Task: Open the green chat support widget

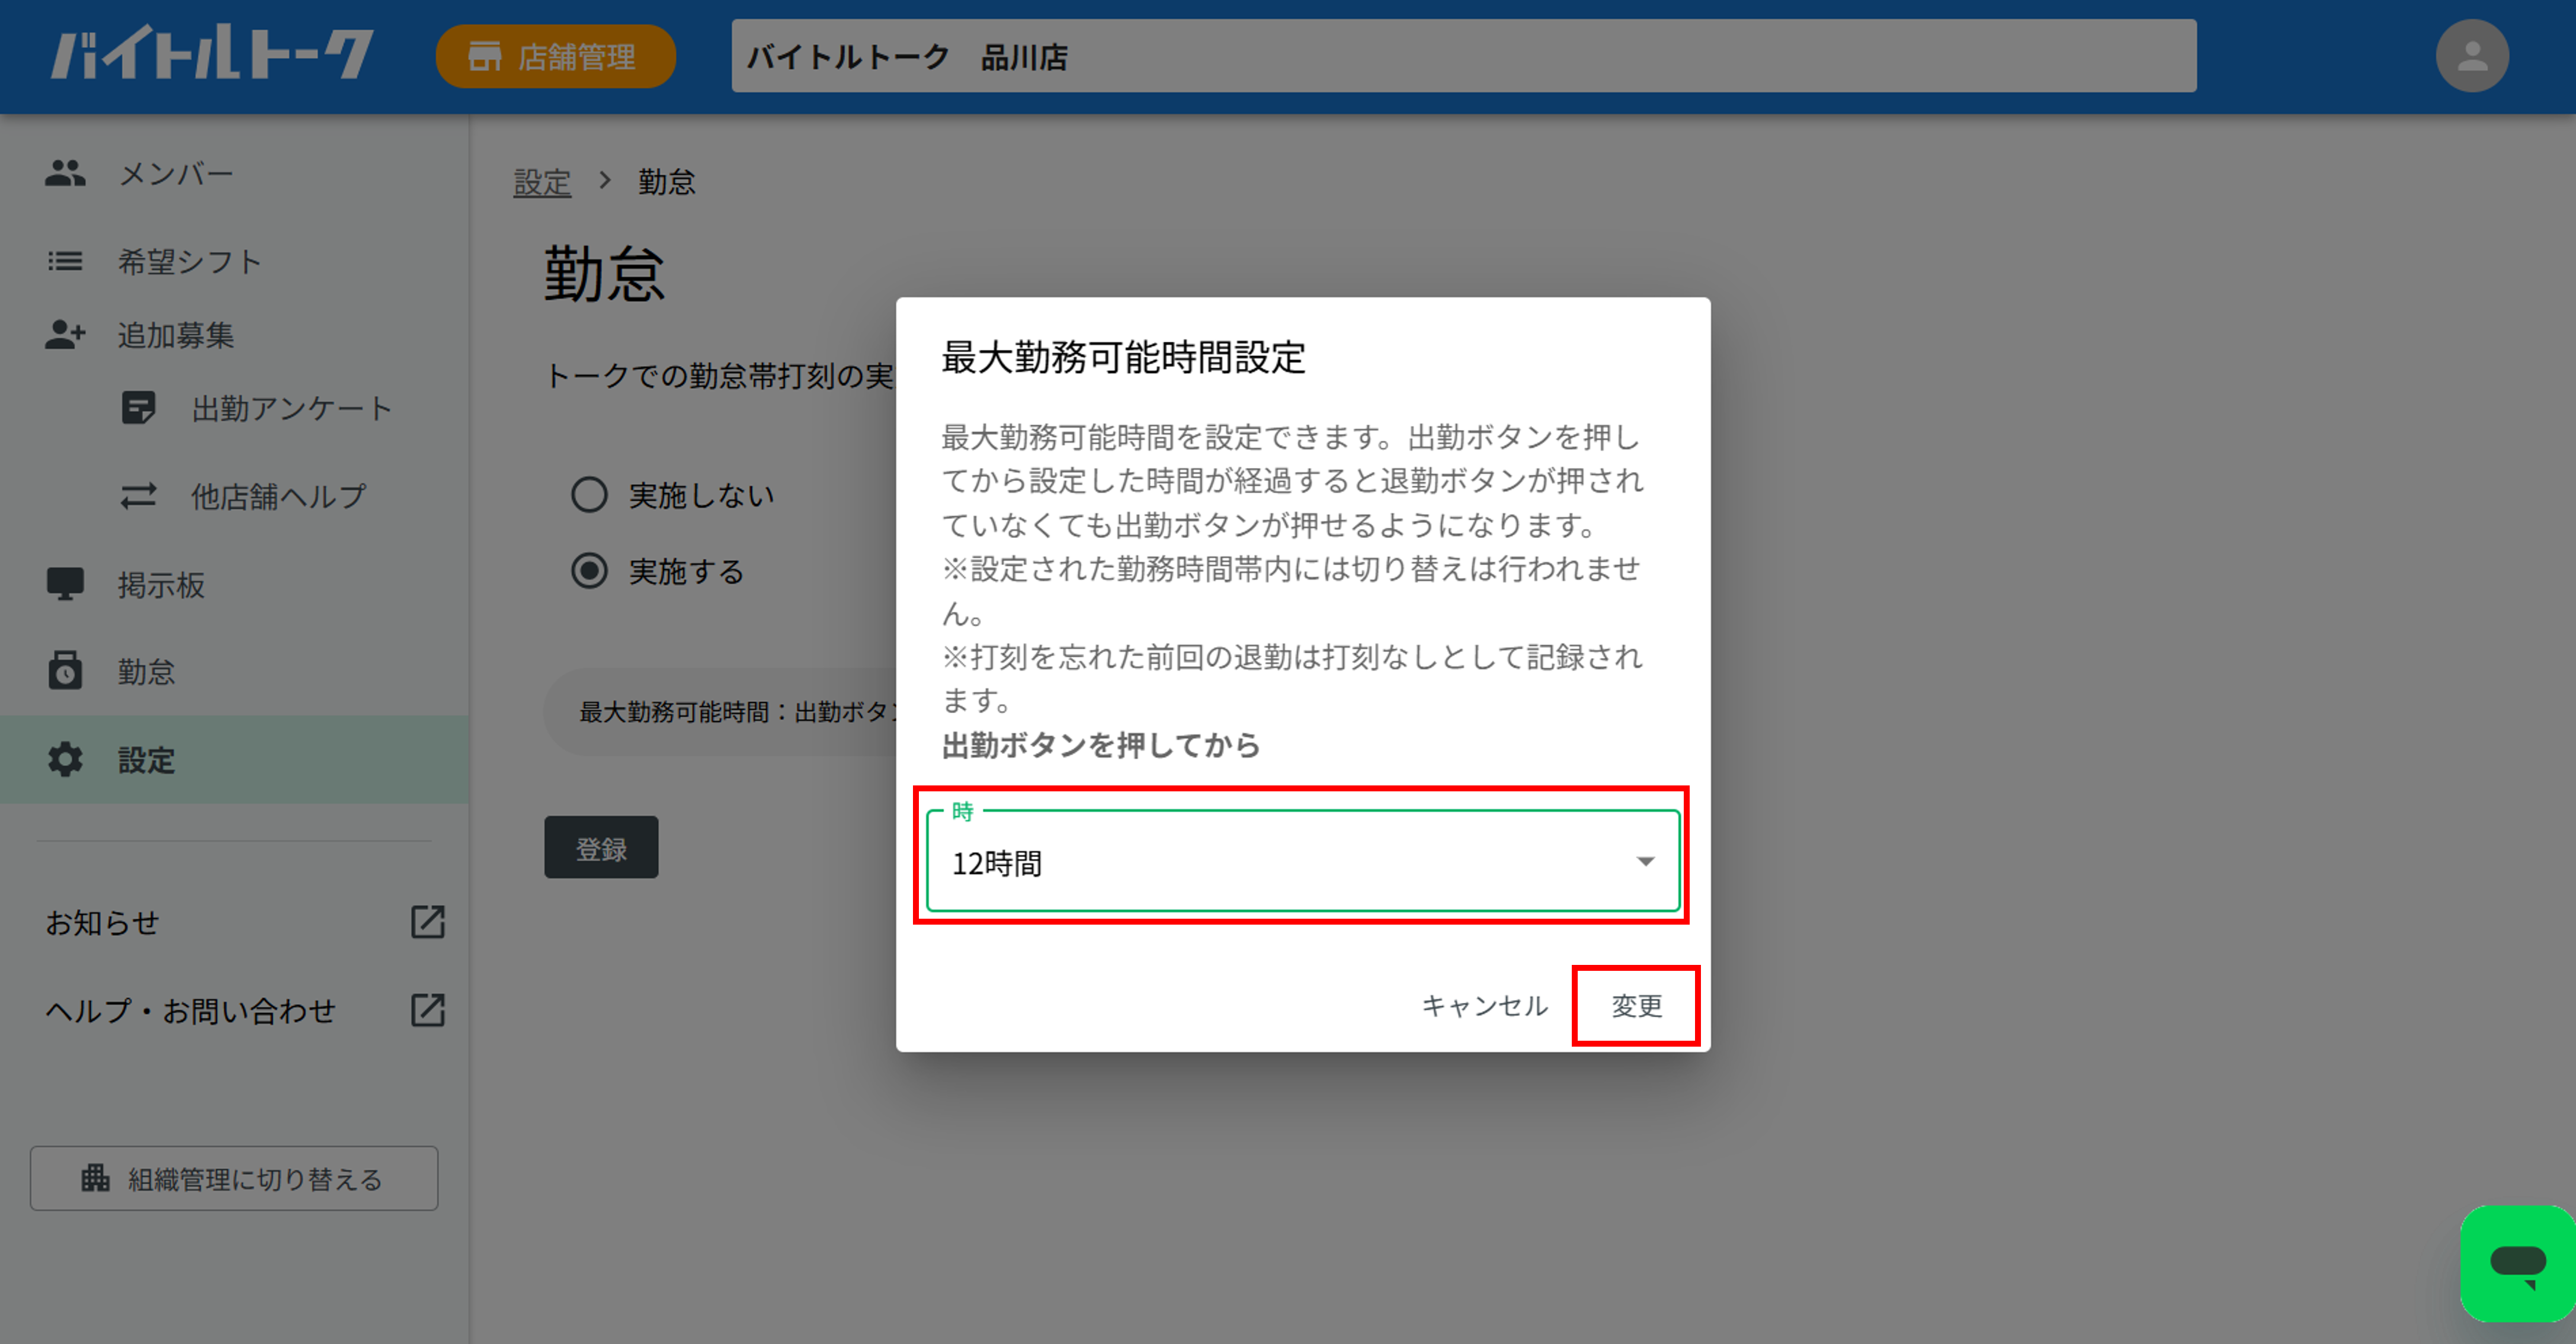Action: click(x=2518, y=1263)
